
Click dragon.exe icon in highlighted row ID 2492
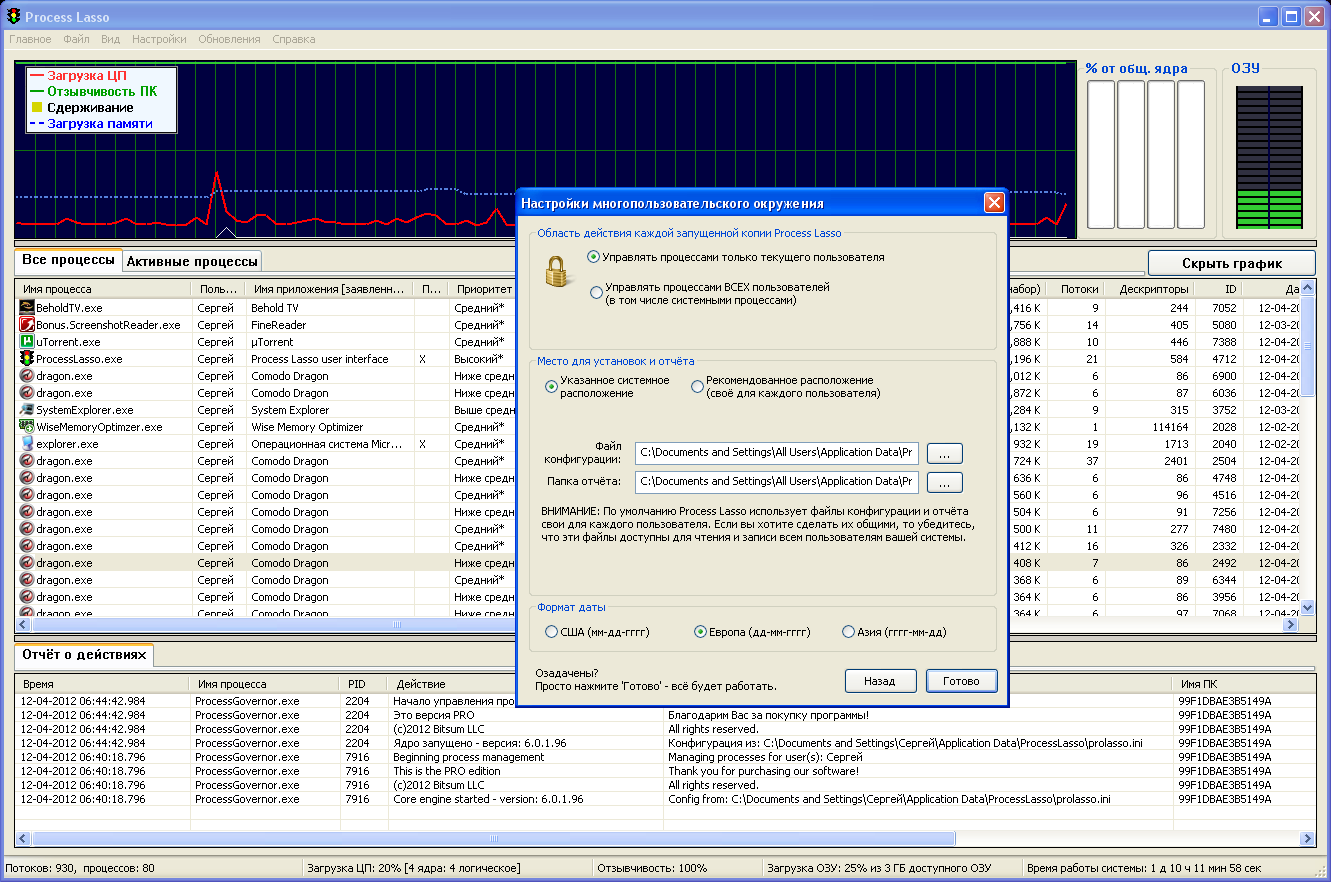pyautogui.click(x=27, y=563)
